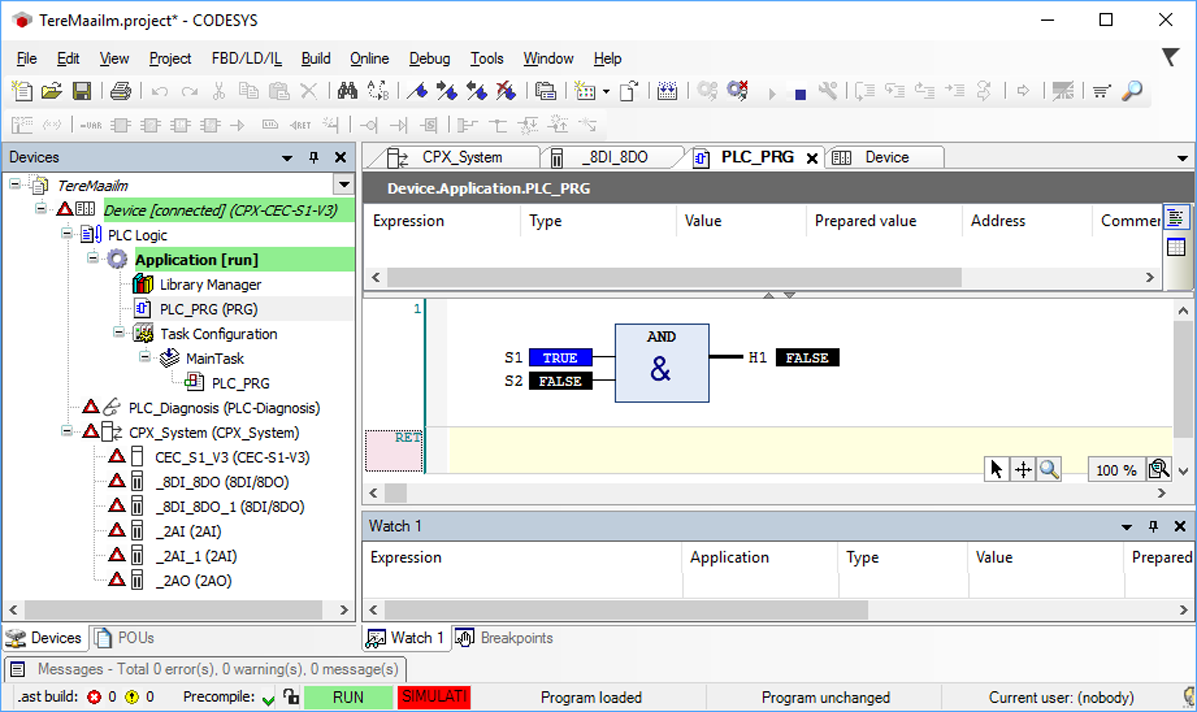Click the red SIMULATI status indicator
The width and height of the screenshot is (1197, 712).
pos(434,697)
